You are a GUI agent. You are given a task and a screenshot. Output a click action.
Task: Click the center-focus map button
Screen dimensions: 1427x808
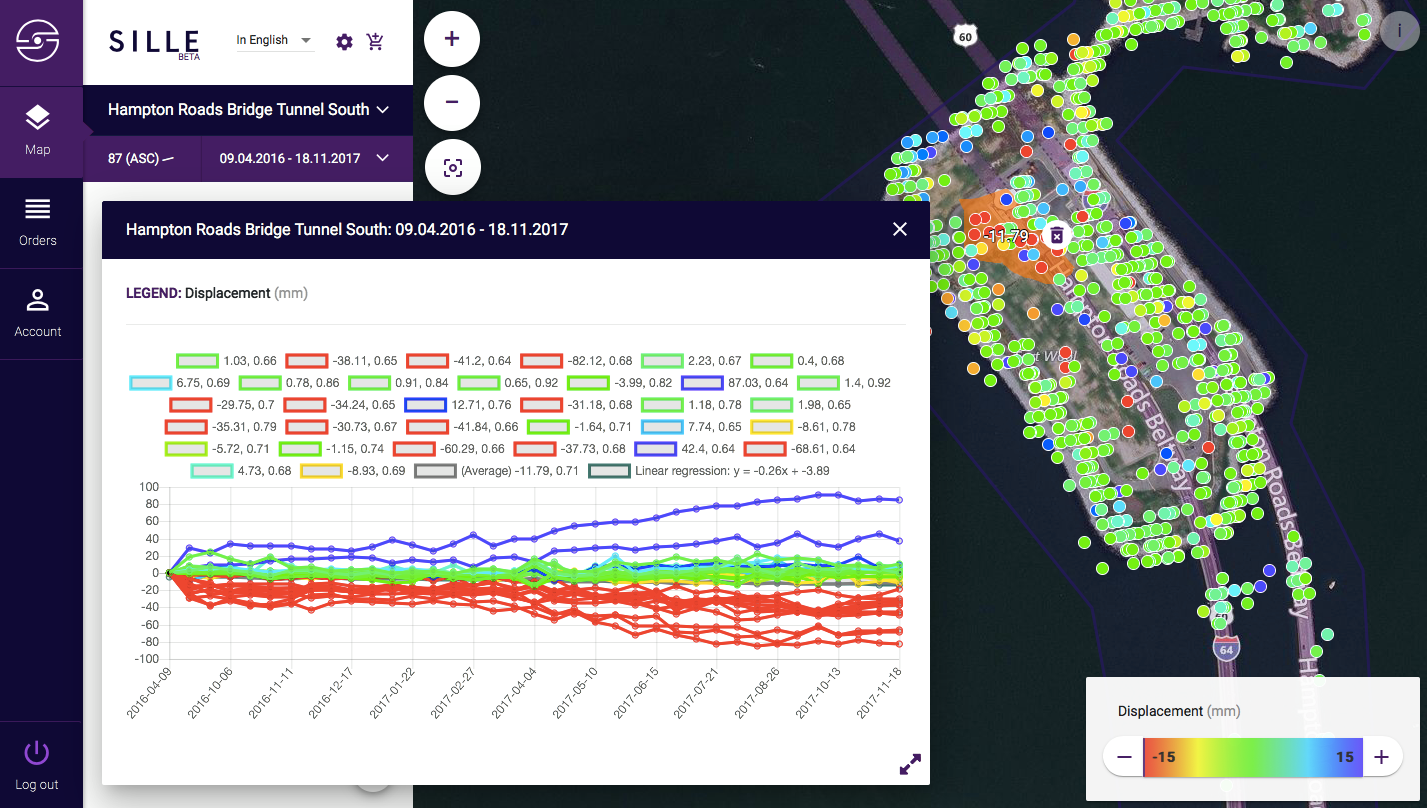click(x=452, y=167)
